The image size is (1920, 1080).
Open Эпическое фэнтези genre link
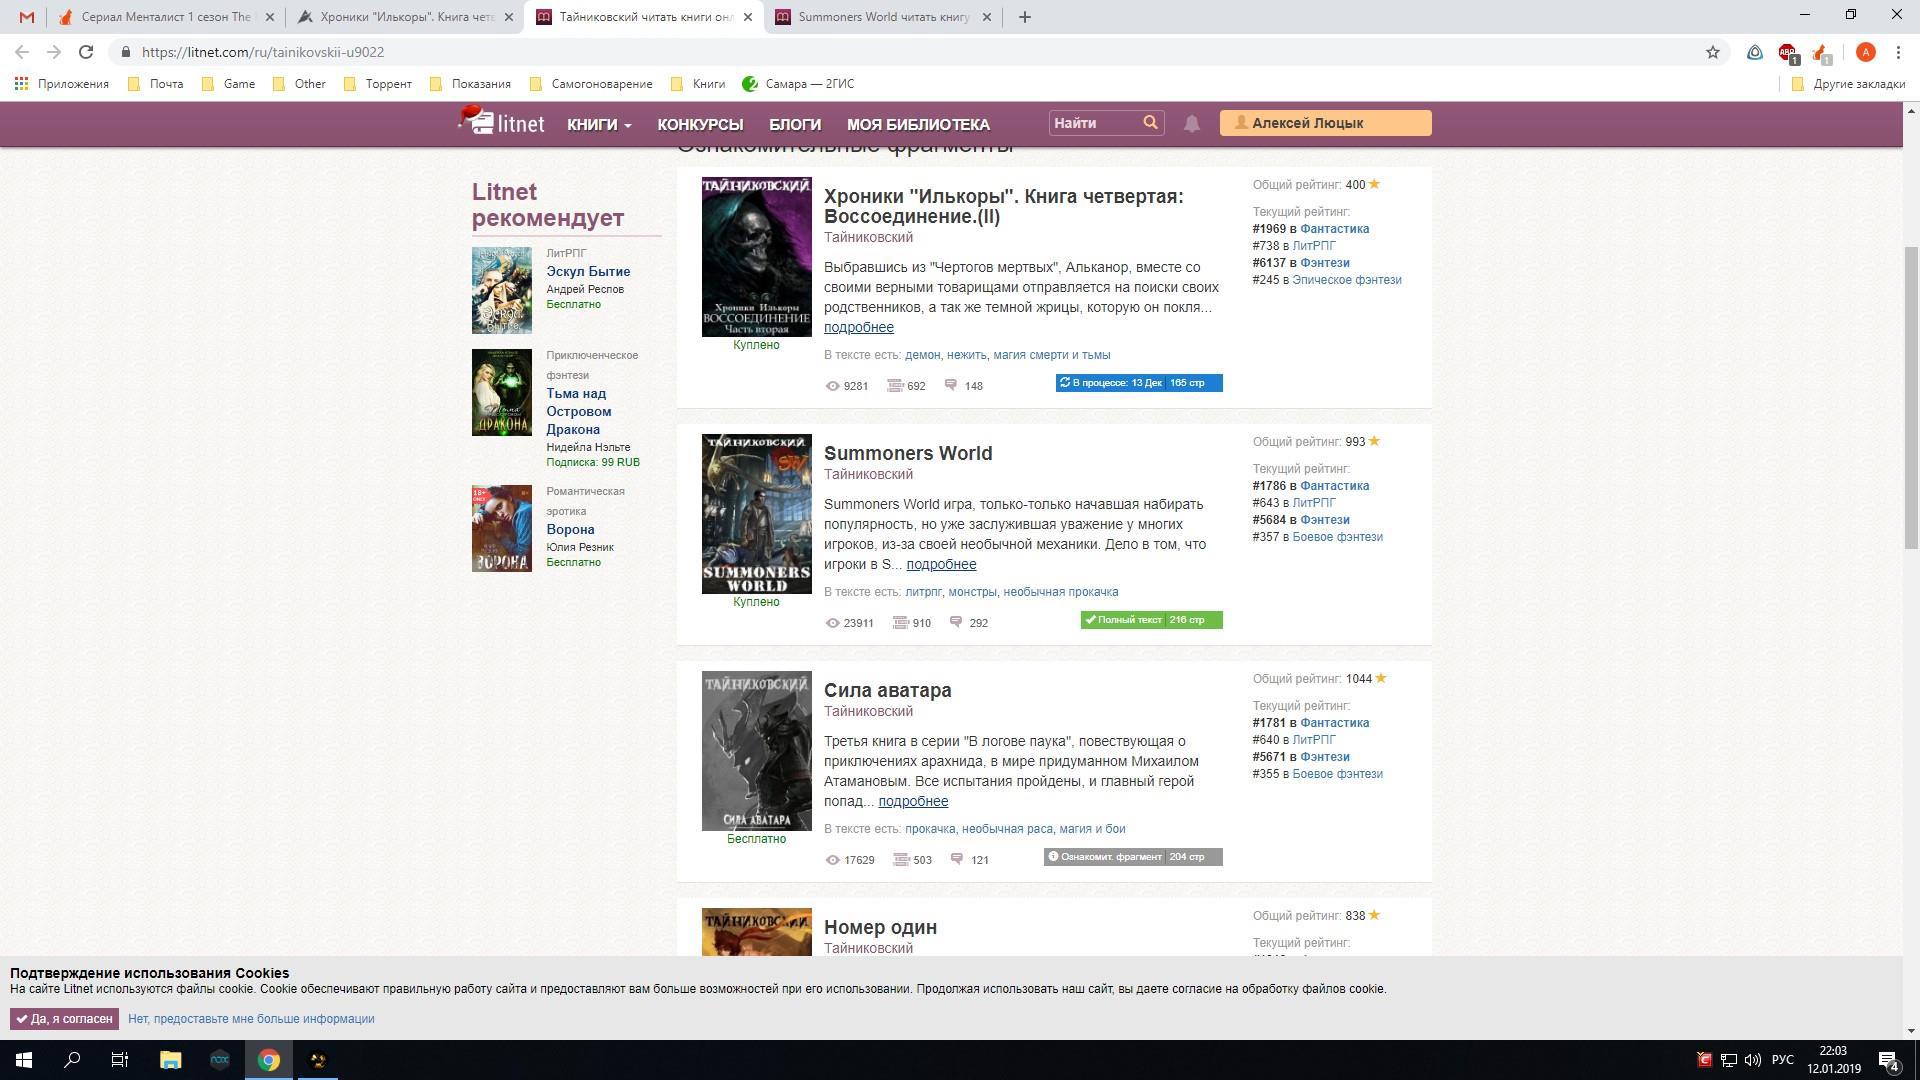pyautogui.click(x=1346, y=280)
